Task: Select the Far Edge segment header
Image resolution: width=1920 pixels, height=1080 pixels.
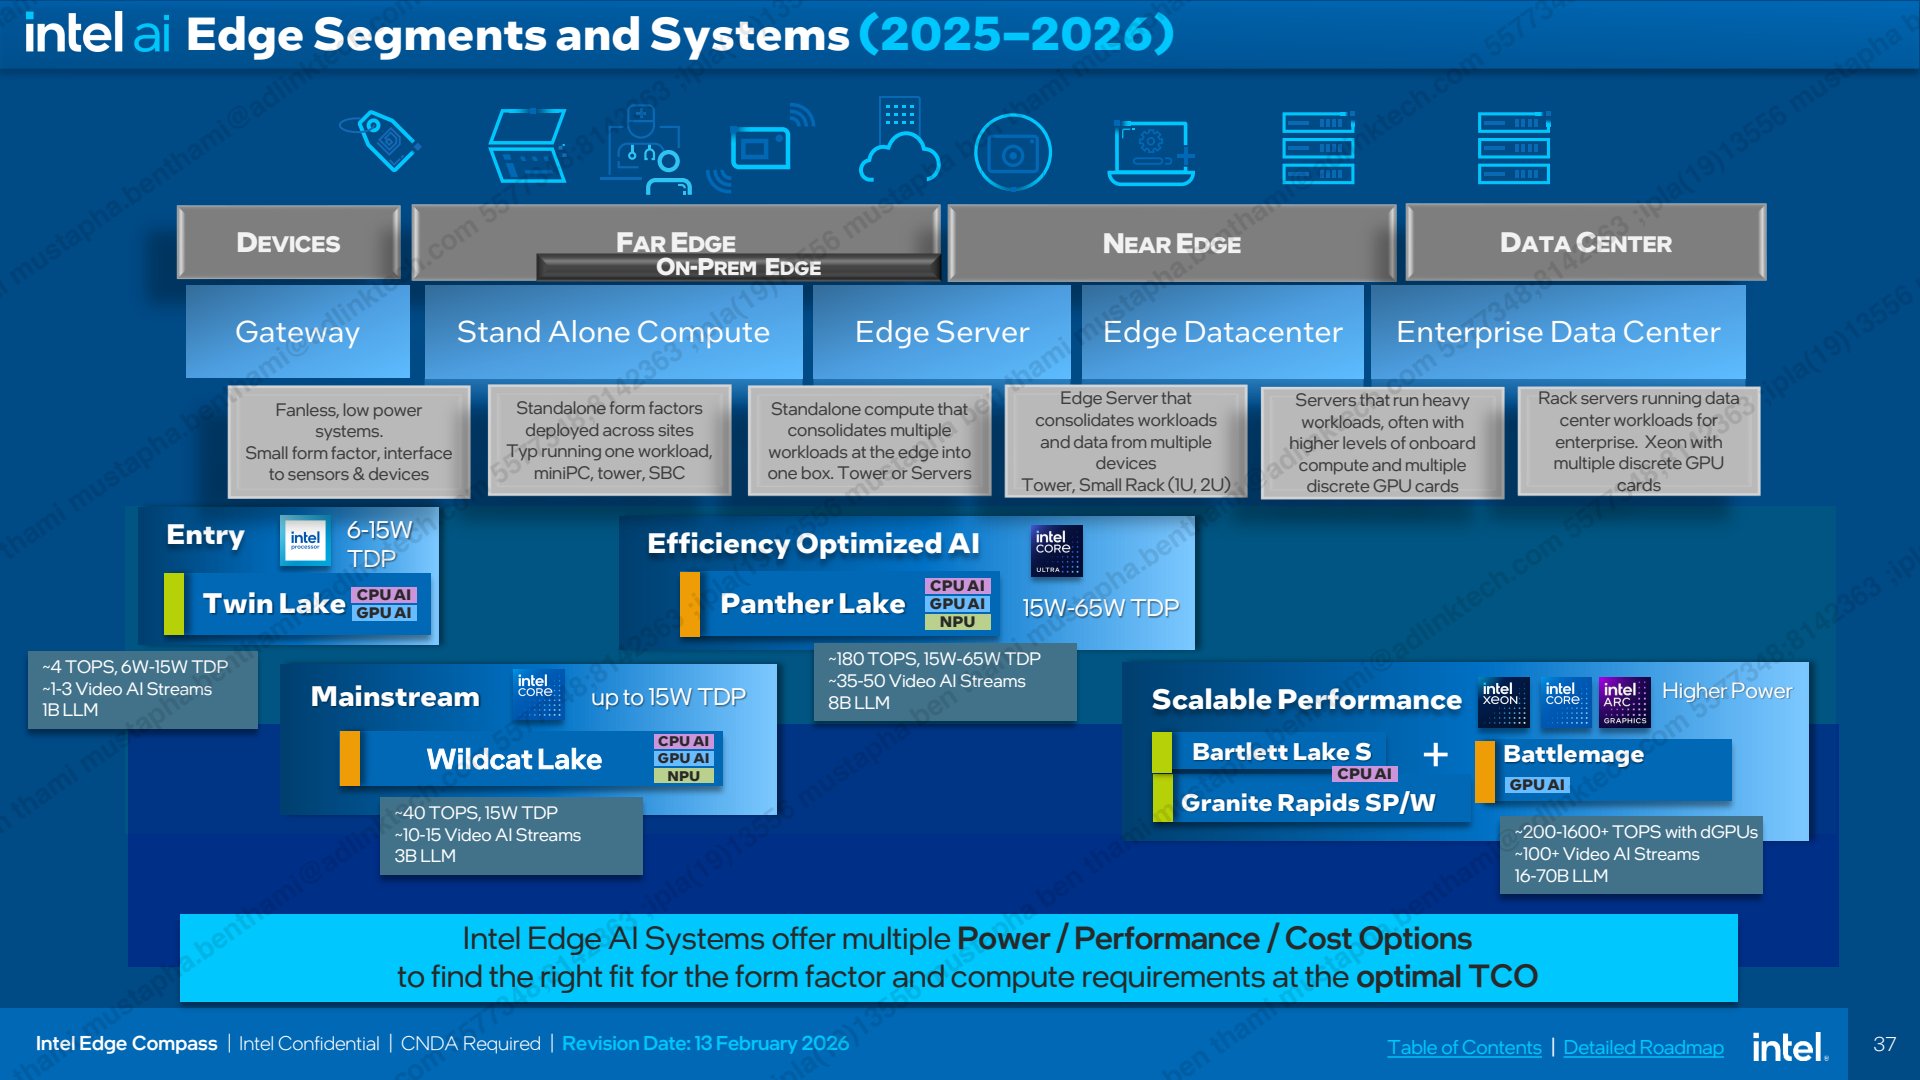Action: point(676,241)
